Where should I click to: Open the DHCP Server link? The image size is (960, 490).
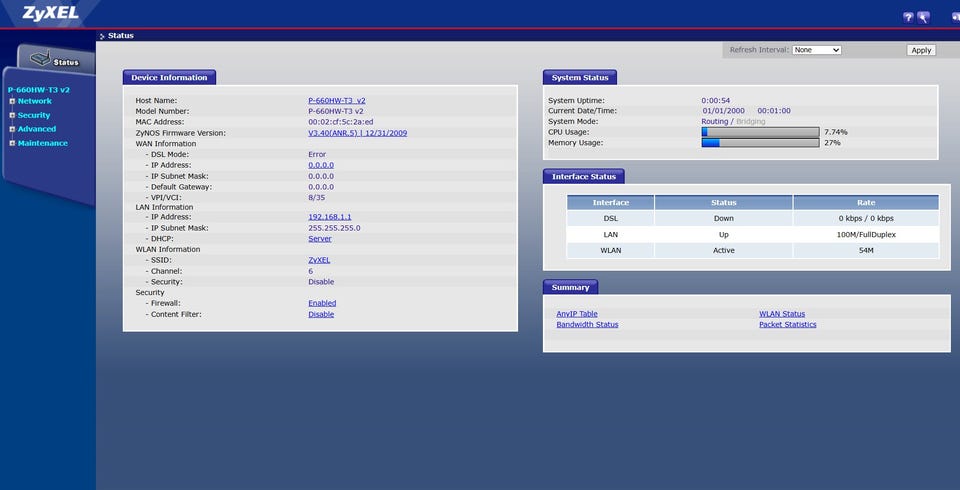(320, 239)
